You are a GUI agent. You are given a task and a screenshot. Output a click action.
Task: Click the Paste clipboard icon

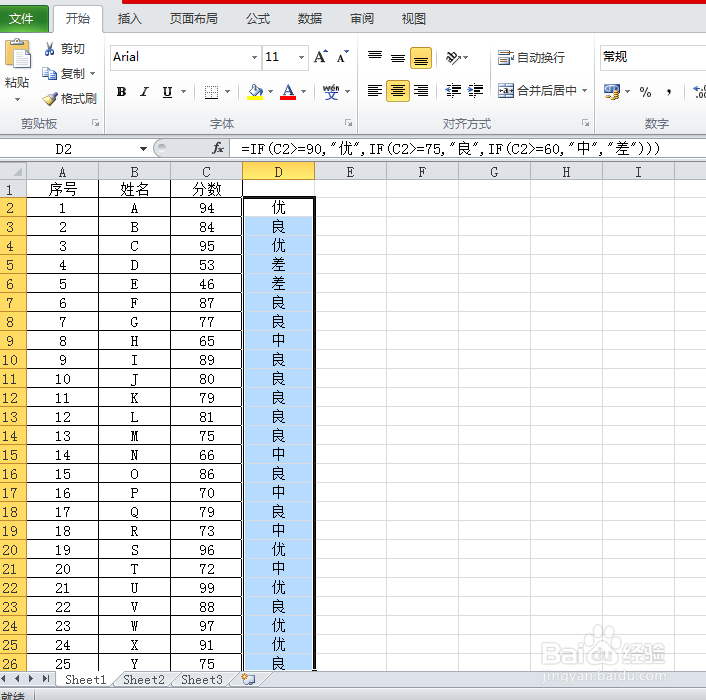pyautogui.click(x=17, y=54)
